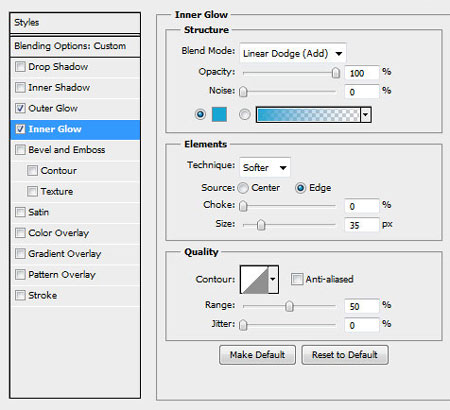Enable the Pattern Overlay checkbox
Image resolution: width=450 pixels, height=410 pixels.
point(20,274)
